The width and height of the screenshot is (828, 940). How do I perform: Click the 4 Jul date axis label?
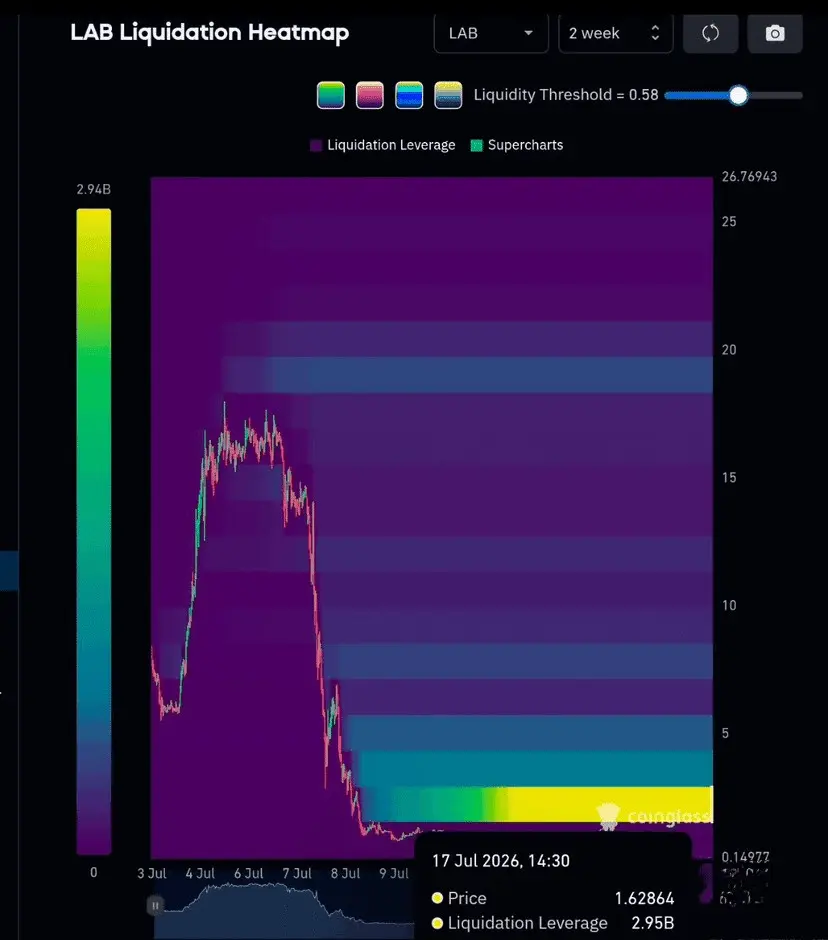(x=200, y=873)
